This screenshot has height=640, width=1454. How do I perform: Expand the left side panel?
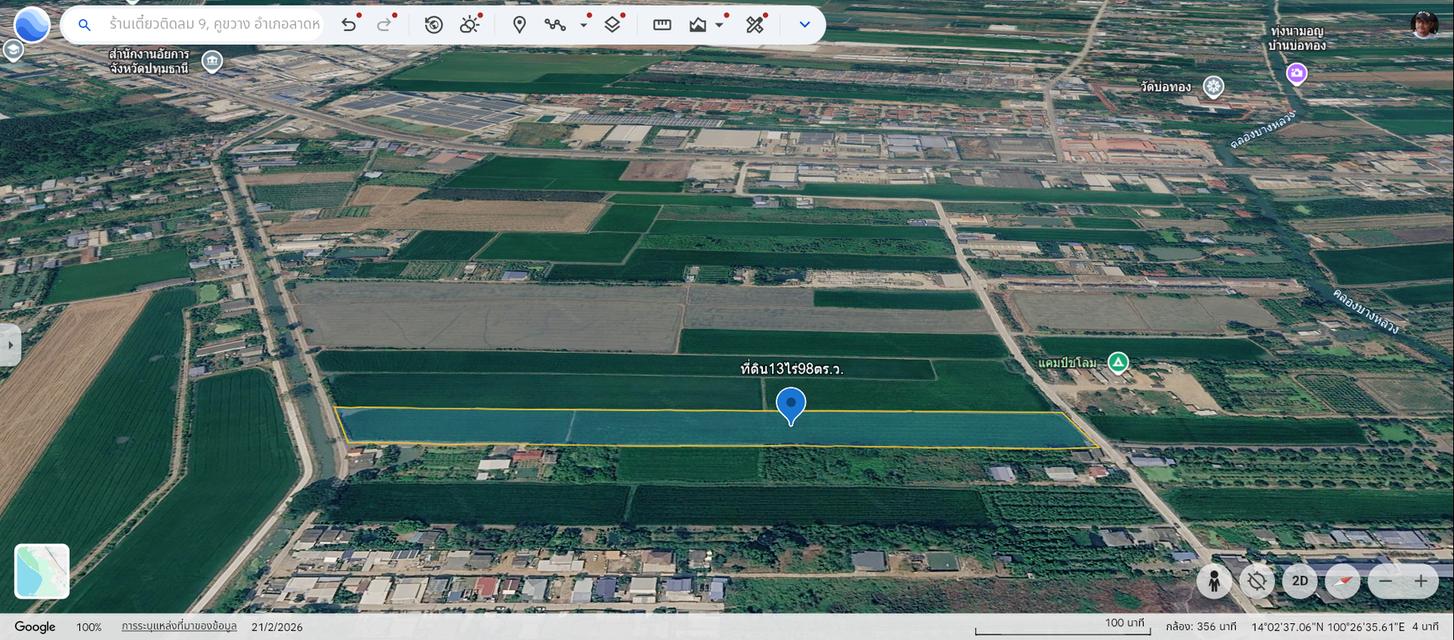pos(10,345)
